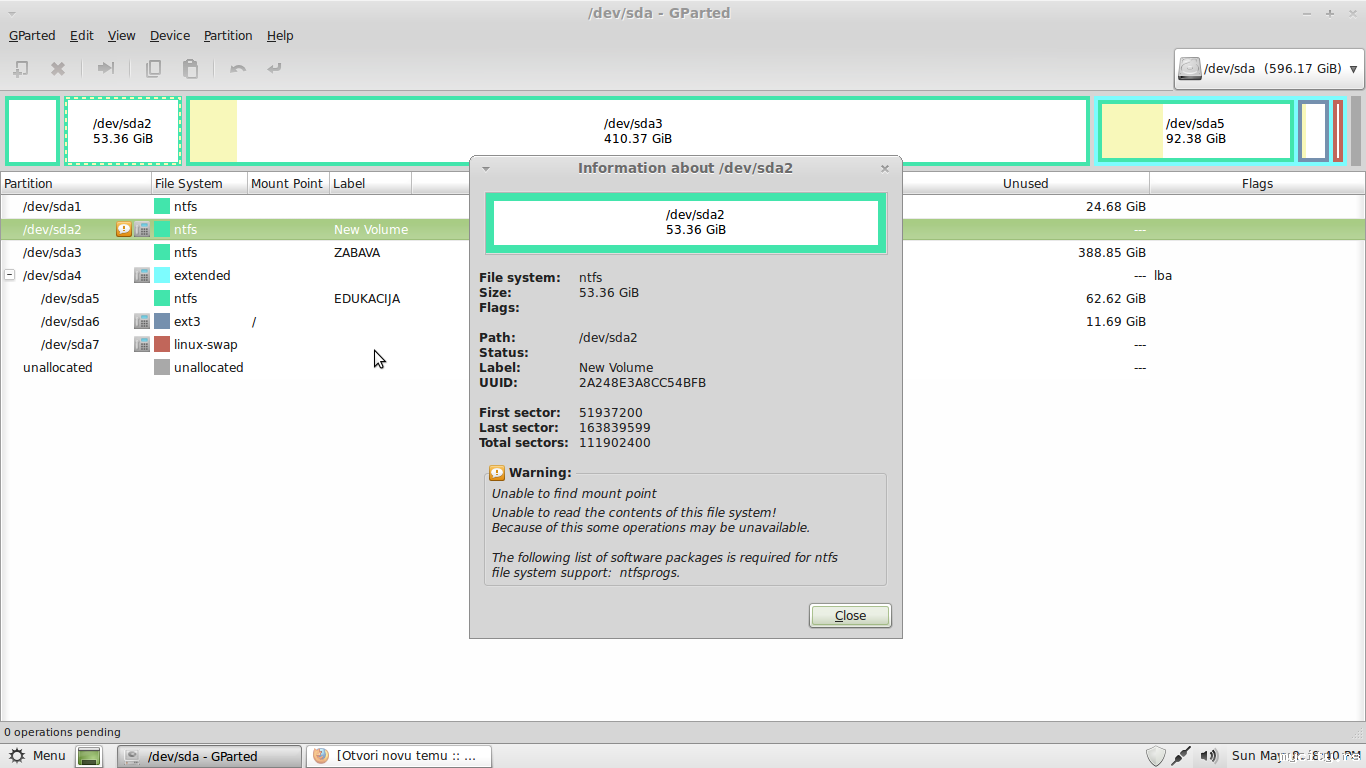This screenshot has height=768, width=1366.
Task: Switch to the Otvori novu temu taskbar window
Action: click(x=398, y=756)
